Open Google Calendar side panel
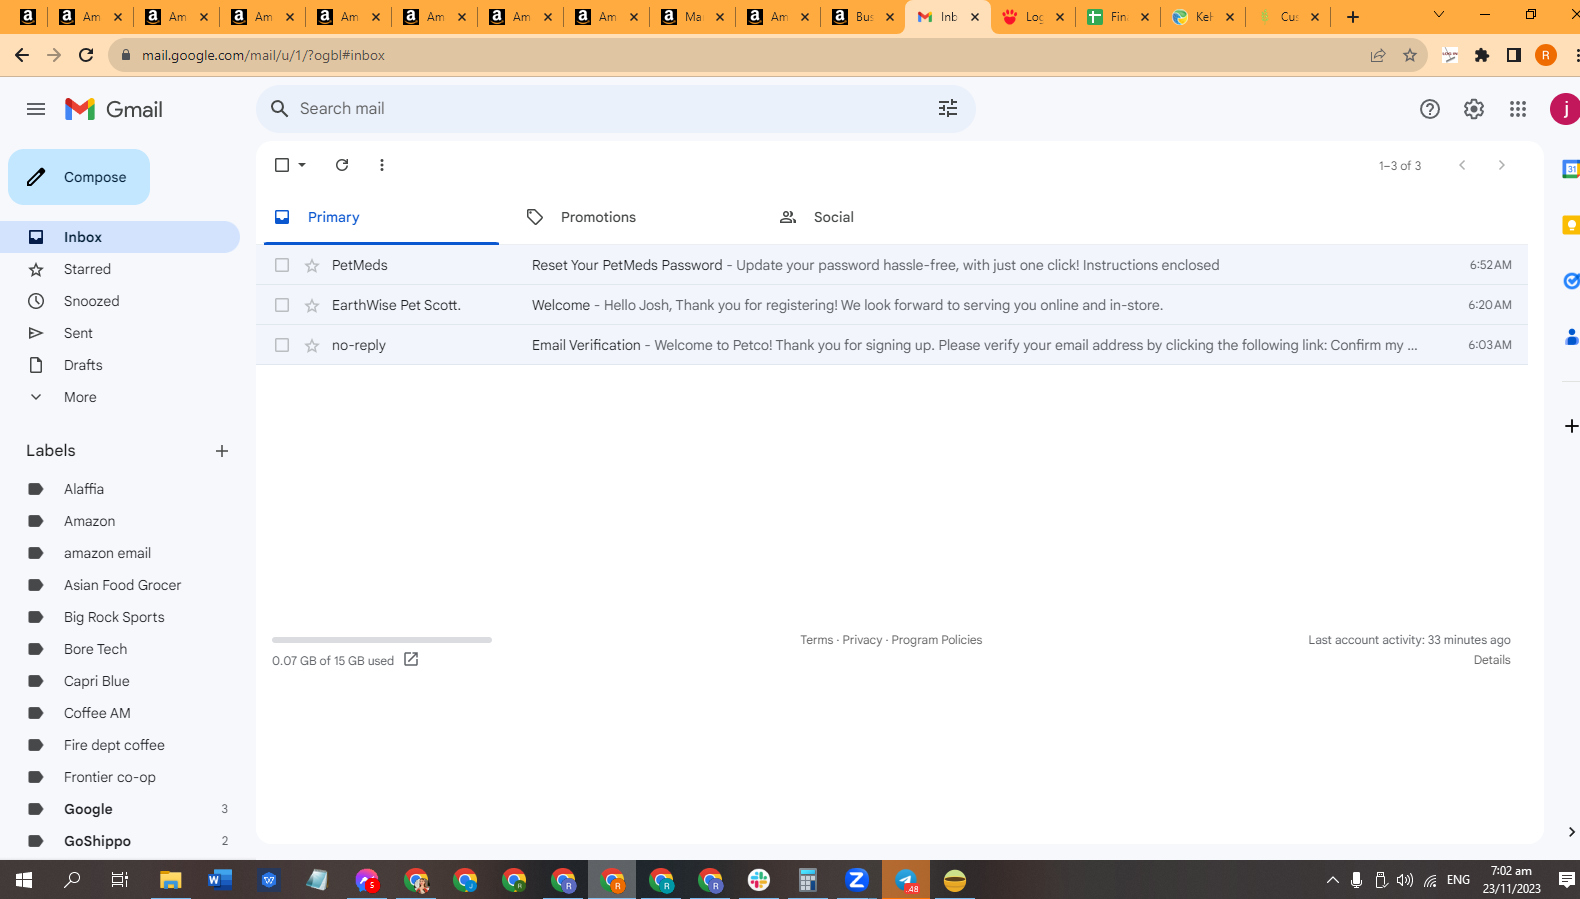The height and width of the screenshot is (899, 1580). point(1571,169)
